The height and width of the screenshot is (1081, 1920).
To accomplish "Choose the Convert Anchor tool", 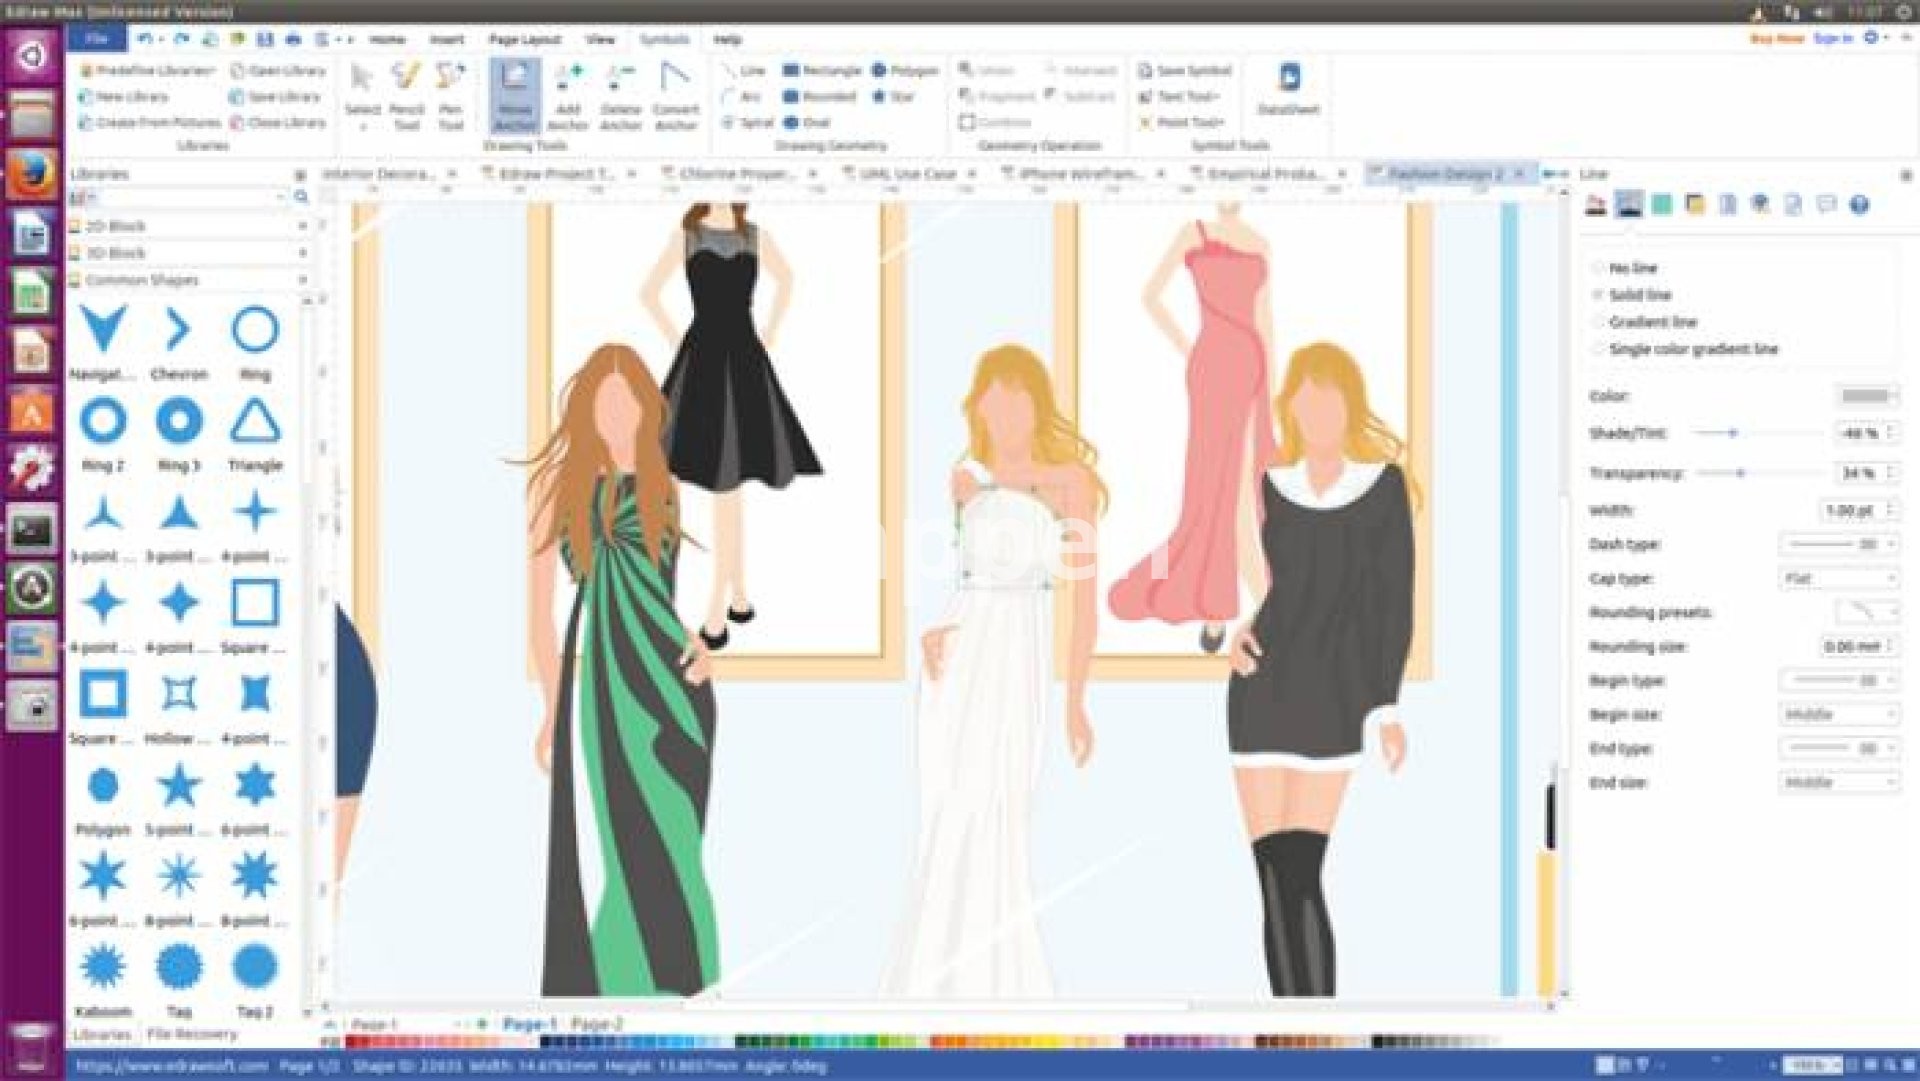I will 675,92.
